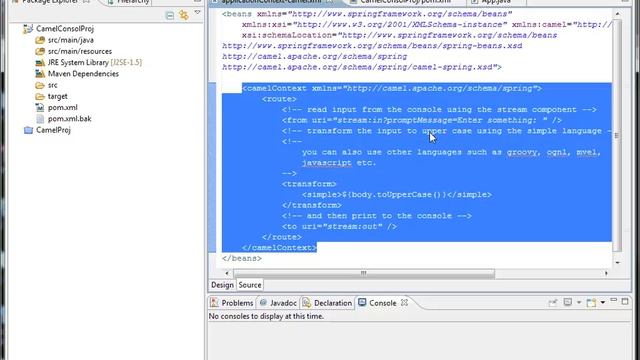This screenshot has height=360, width=640.
Task: Click the opening route tag line
Action: click(x=279, y=99)
